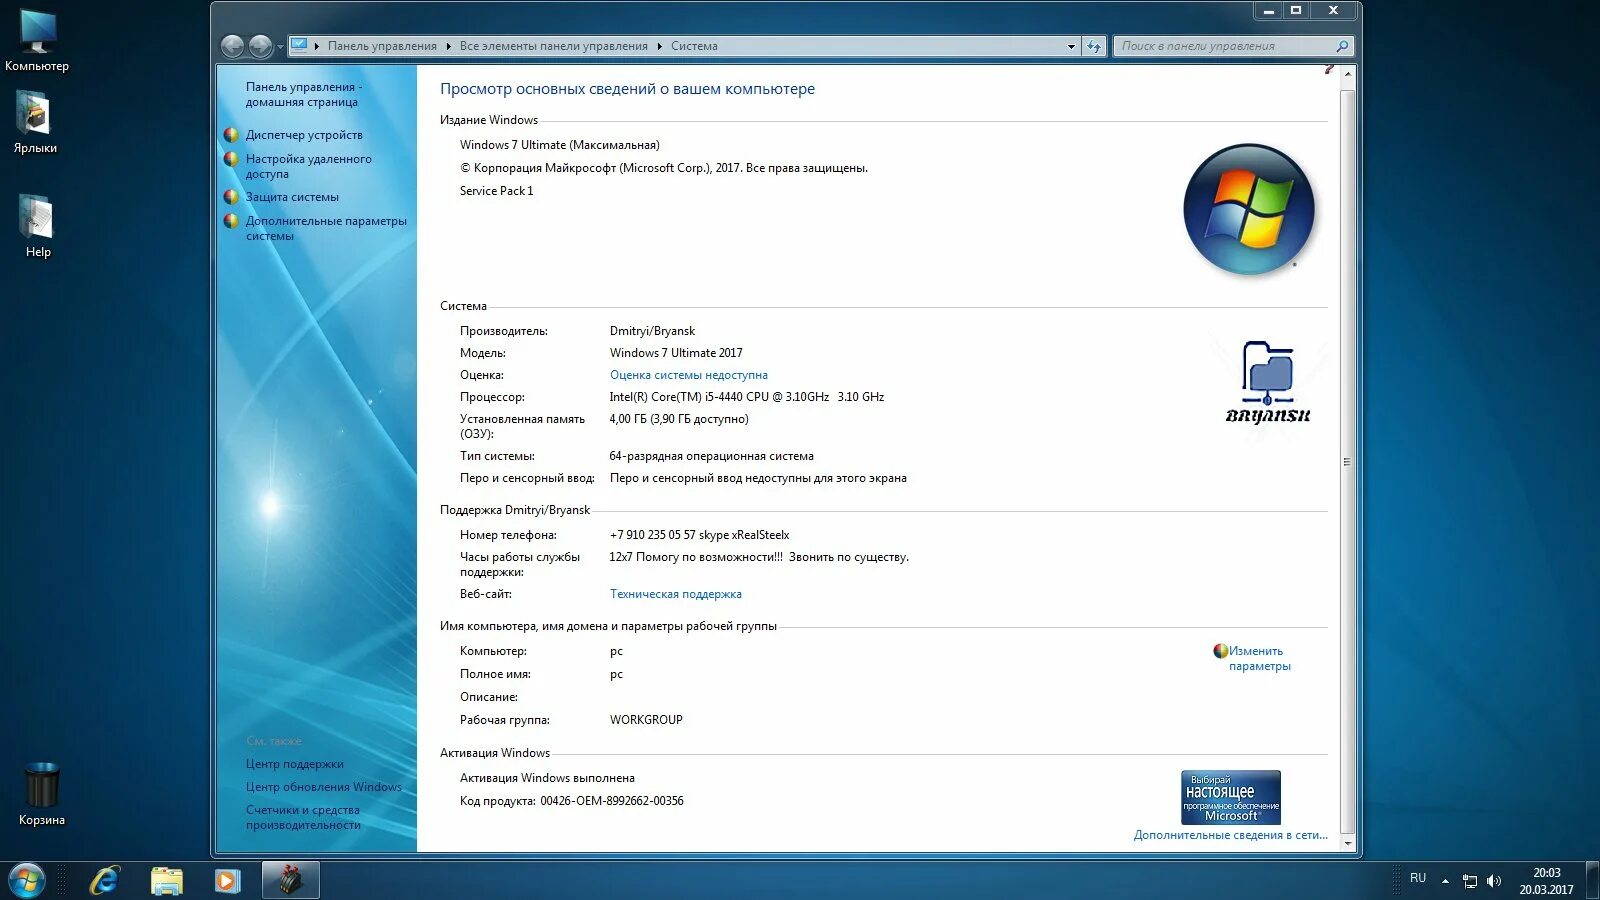The height and width of the screenshot is (900, 1600).
Task: Open the Техническая поддержка link
Action: 675,593
